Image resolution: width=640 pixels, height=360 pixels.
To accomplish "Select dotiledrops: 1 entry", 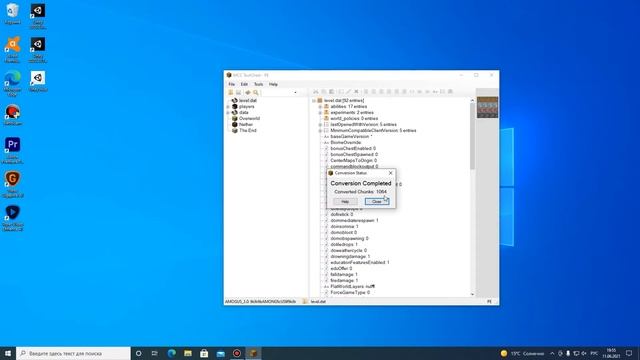I will (344, 244).
